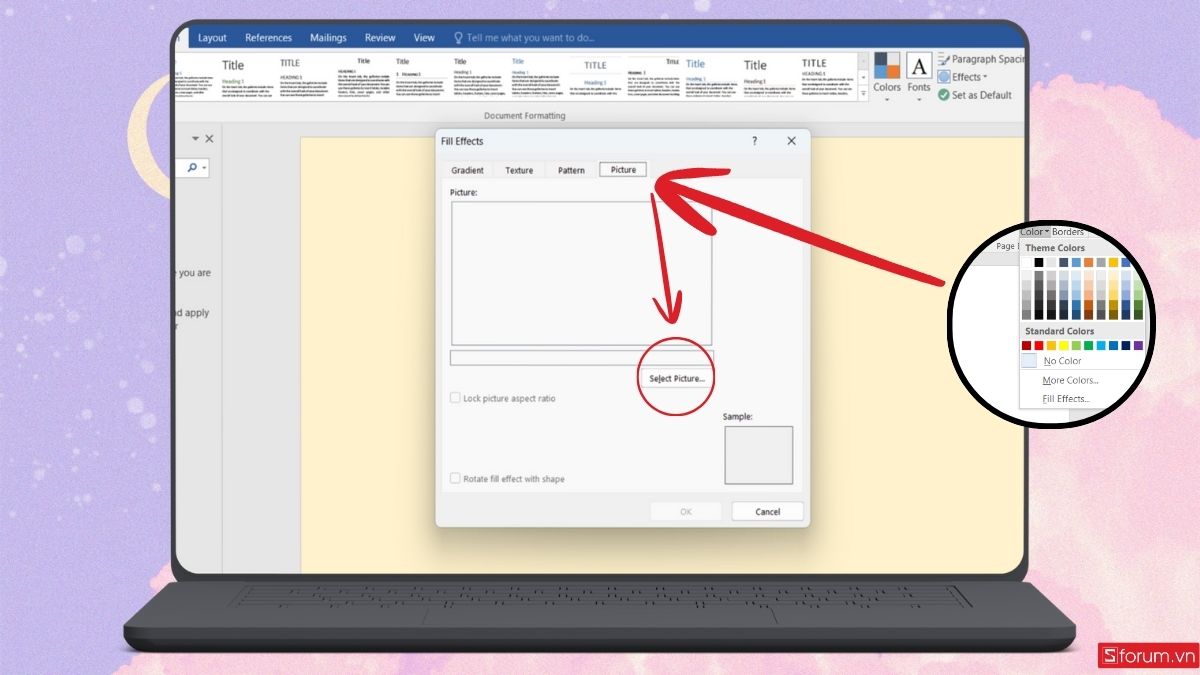The height and width of the screenshot is (675, 1200).
Task: Switch to the Texture tab
Action: [x=519, y=170]
